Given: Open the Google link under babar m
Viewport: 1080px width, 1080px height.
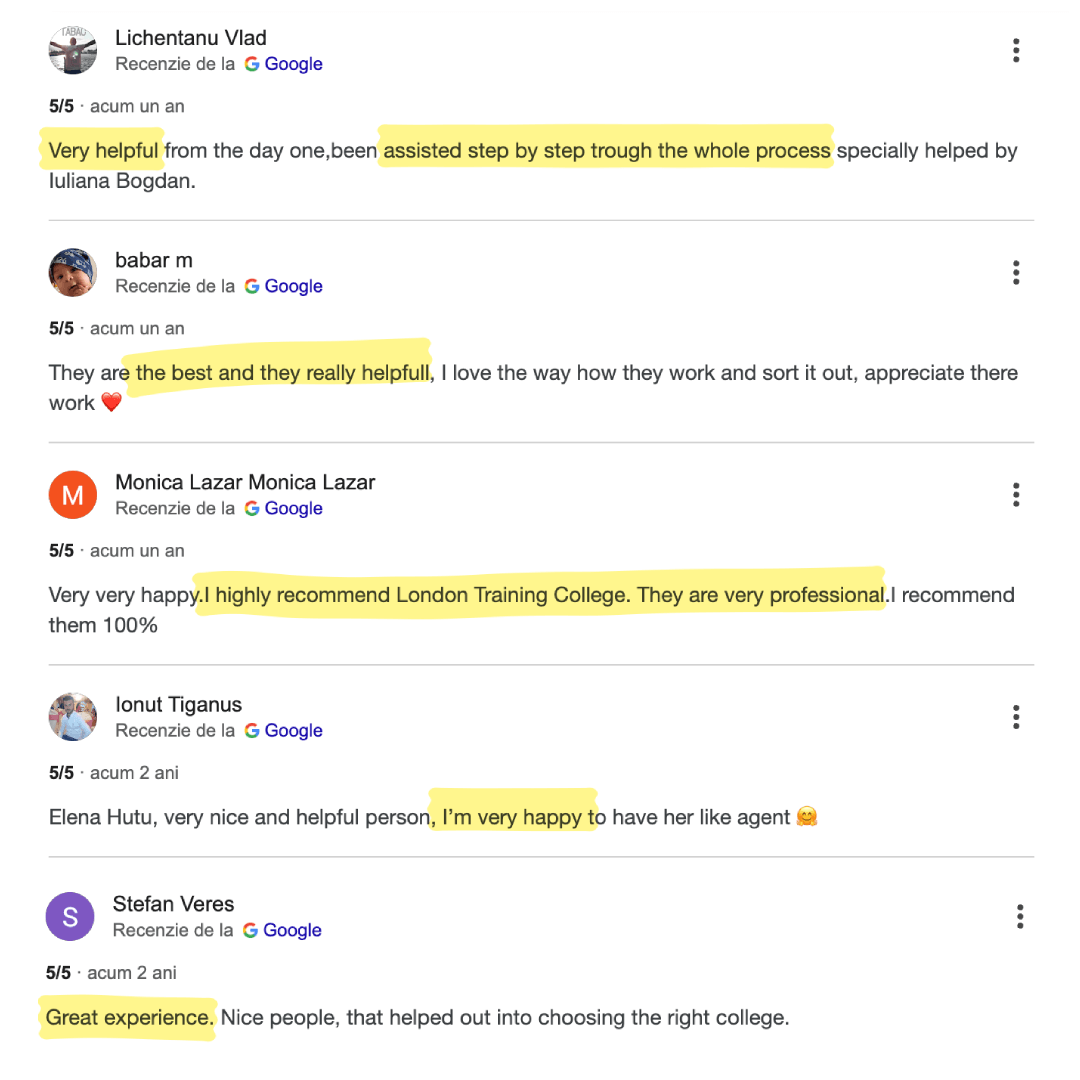Looking at the screenshot, I should pos(284,287).
